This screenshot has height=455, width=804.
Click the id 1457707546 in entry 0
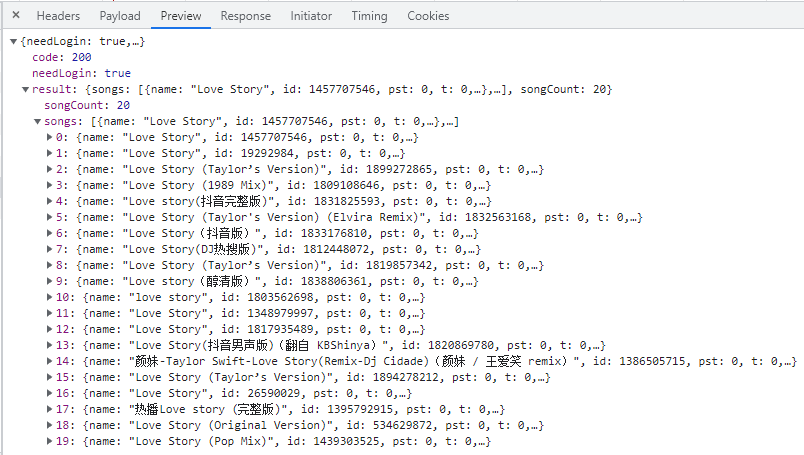coord(274,137)
